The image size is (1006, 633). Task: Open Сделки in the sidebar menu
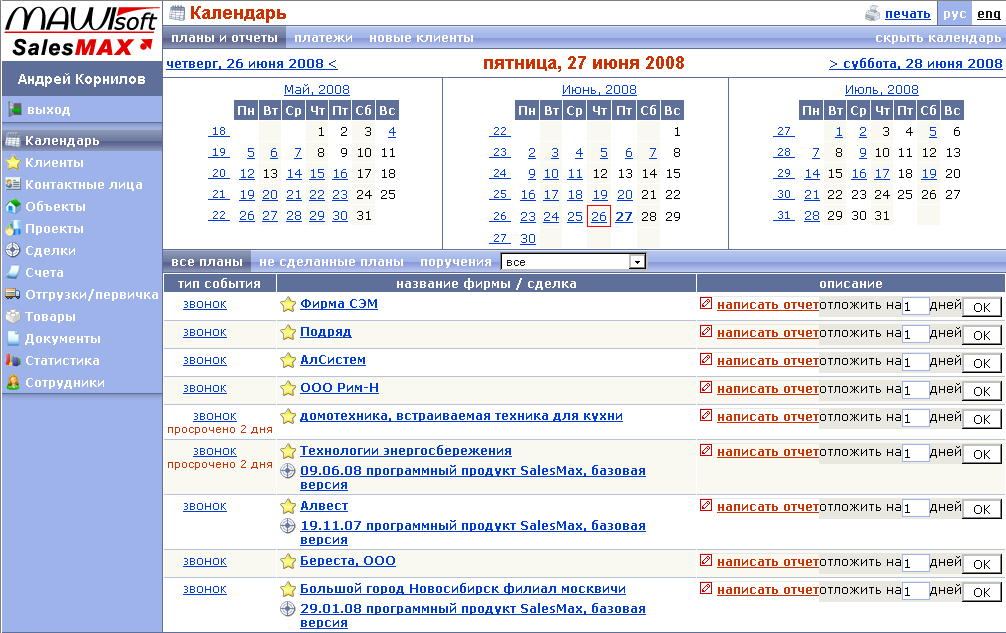(50, 250)
